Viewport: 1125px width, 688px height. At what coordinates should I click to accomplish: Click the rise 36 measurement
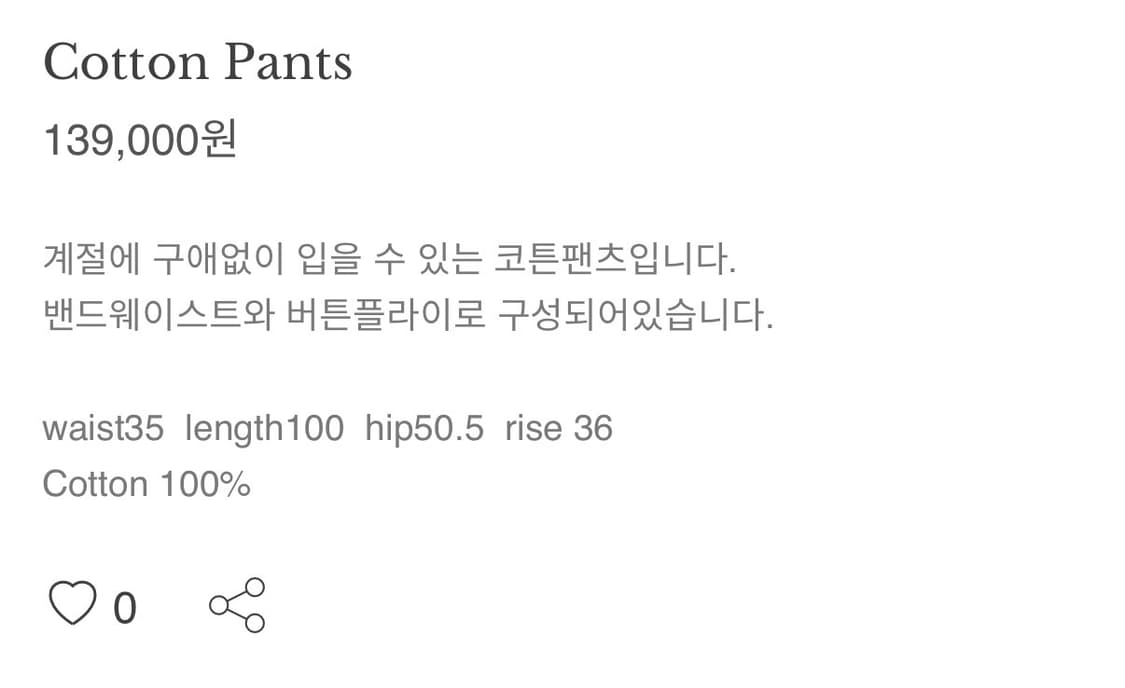click(559, 429)
